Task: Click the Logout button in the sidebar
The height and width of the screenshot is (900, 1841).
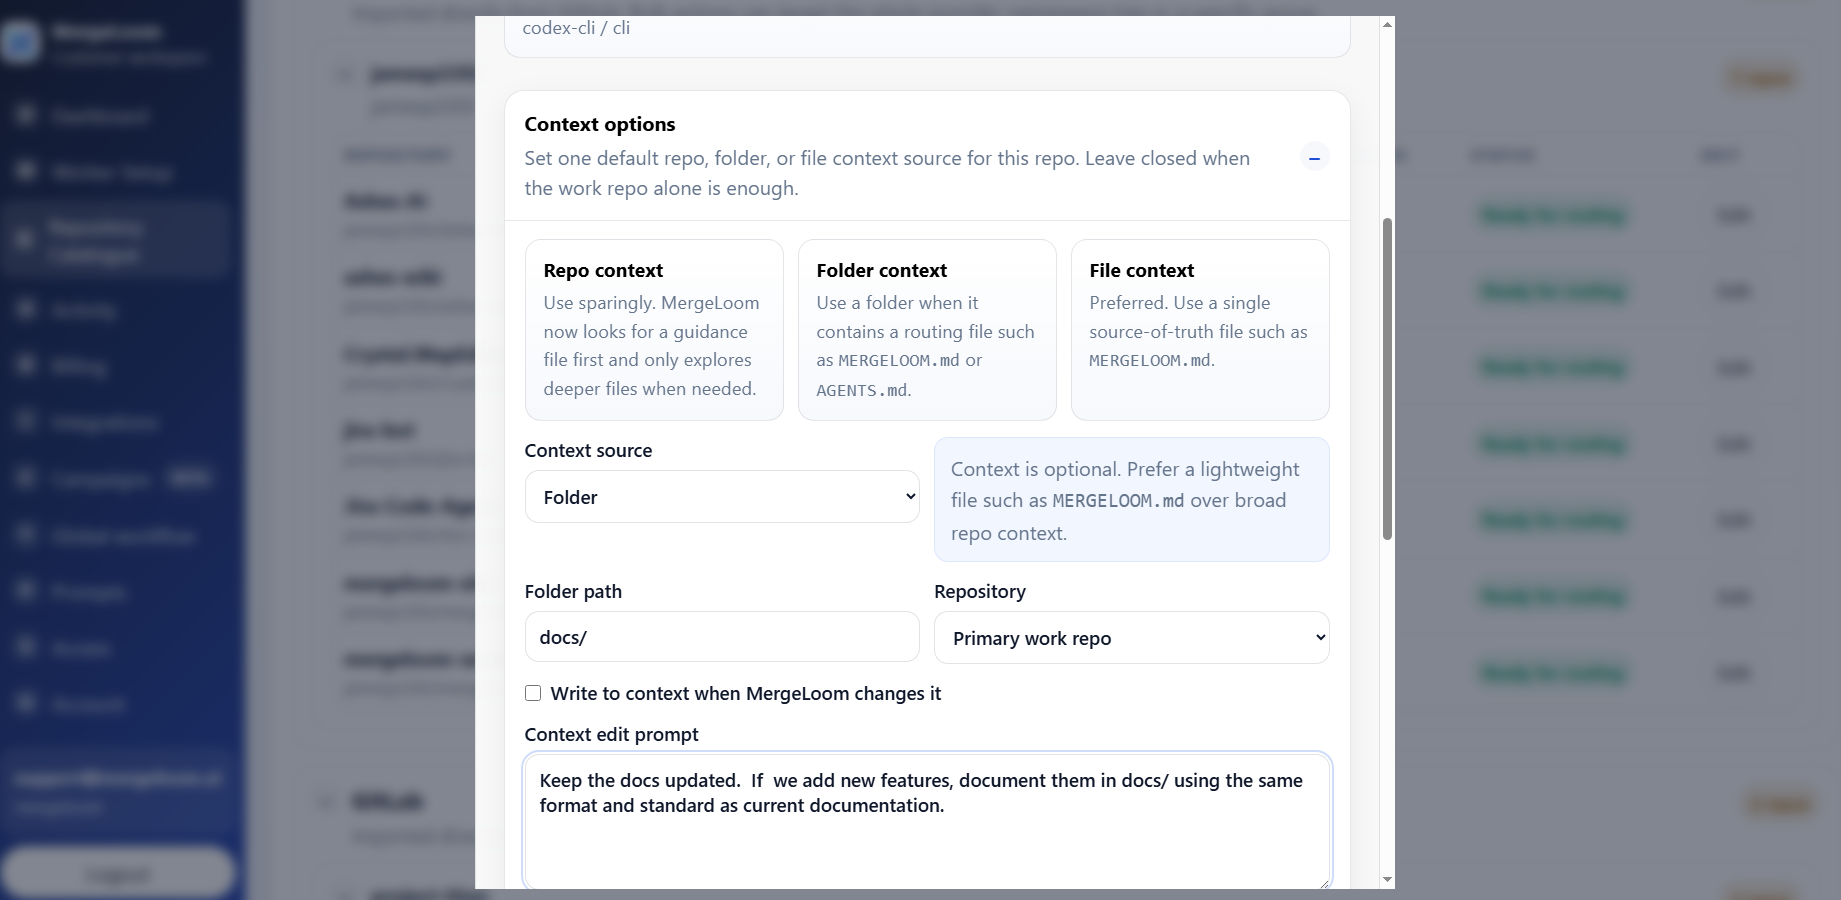Action: point(118,874)
